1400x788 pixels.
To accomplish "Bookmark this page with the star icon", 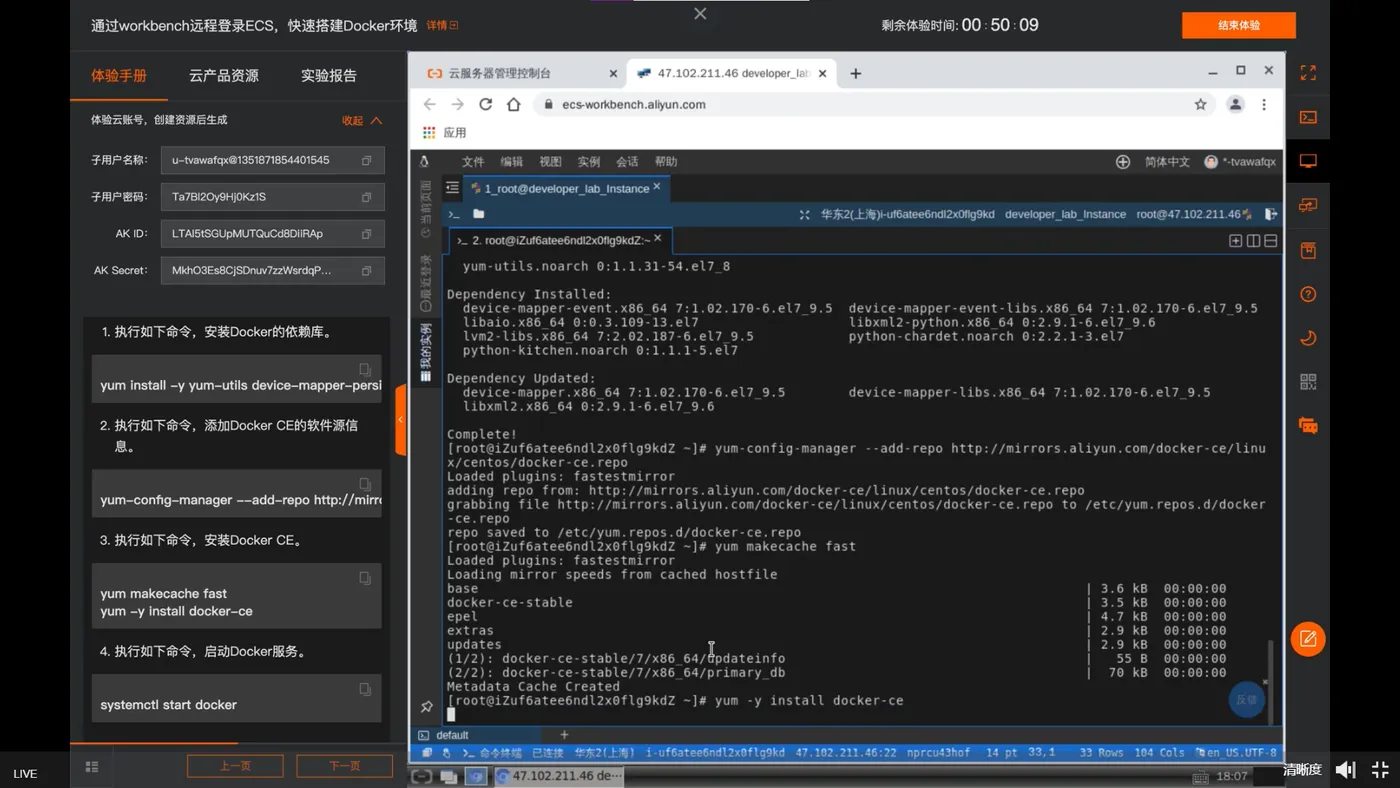I will pyautogui.click(x=1201, y=104).
